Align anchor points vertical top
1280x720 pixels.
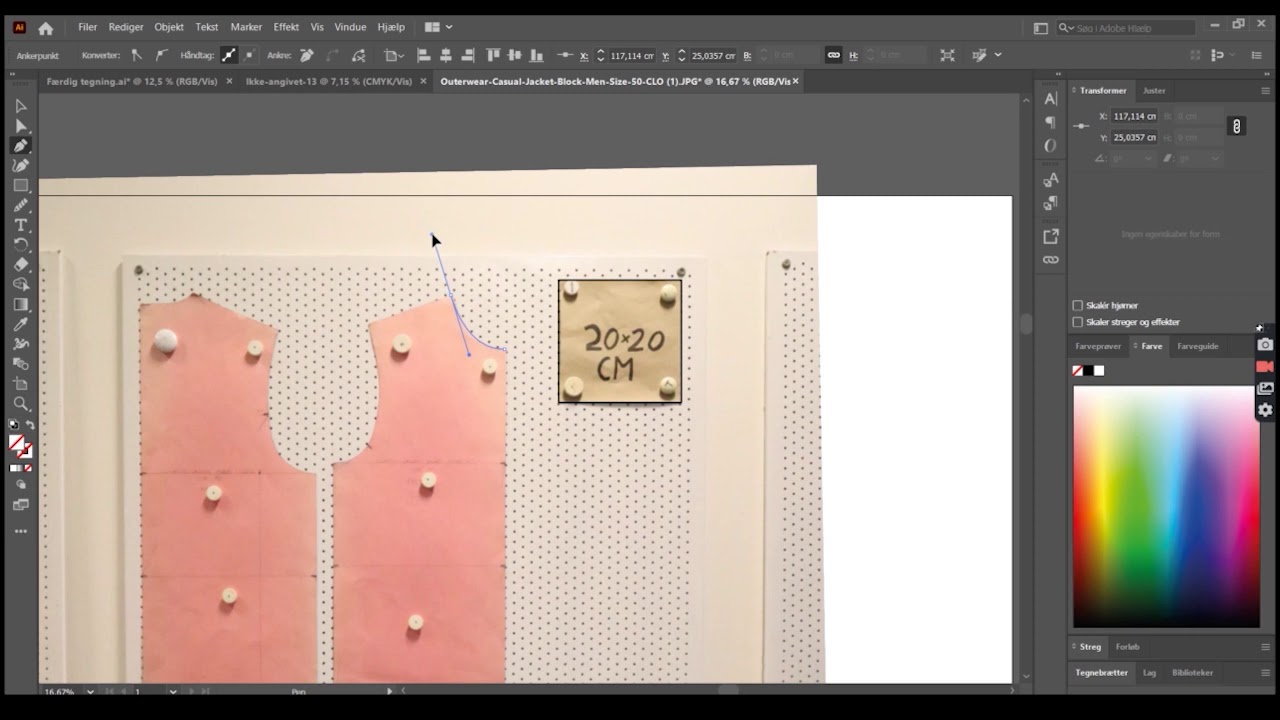pos(492,55)
